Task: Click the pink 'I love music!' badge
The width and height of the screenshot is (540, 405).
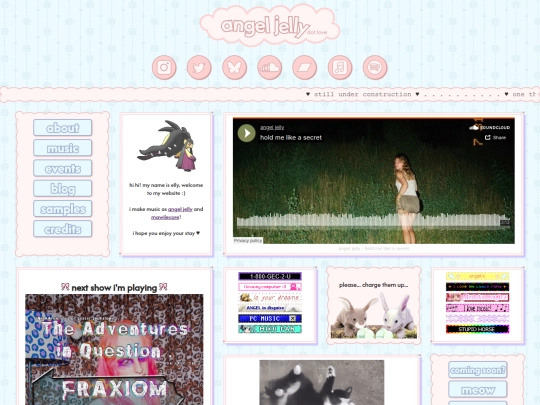Action: pos(477,308)
